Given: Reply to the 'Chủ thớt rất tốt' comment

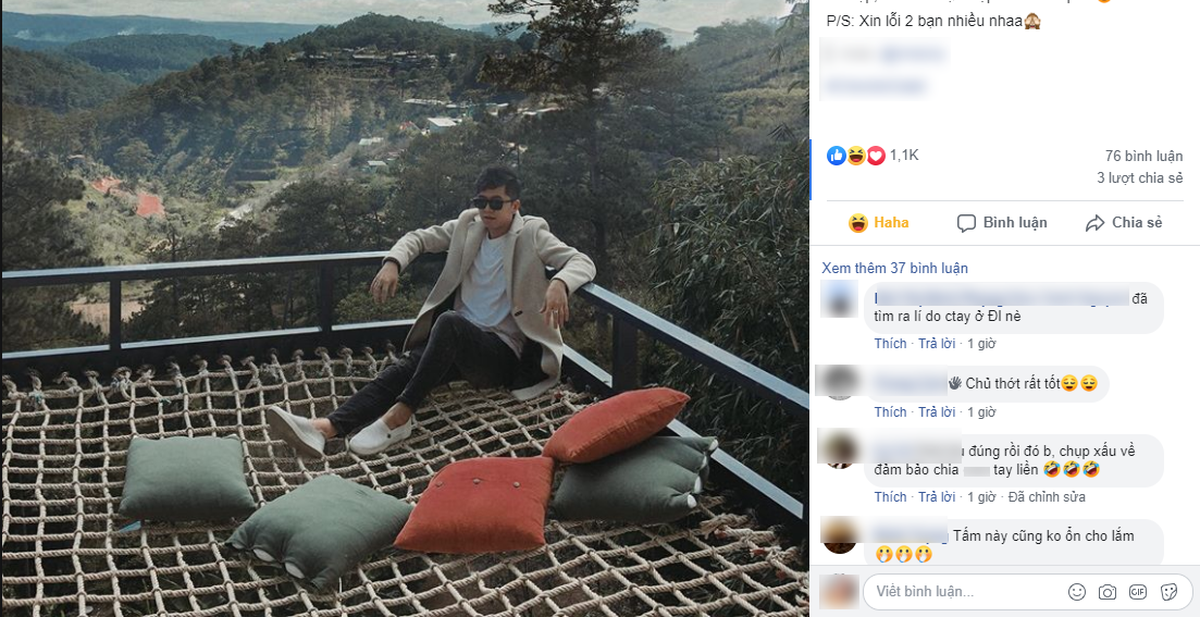Looking at the screenshot, I should [x=936, y=412].
